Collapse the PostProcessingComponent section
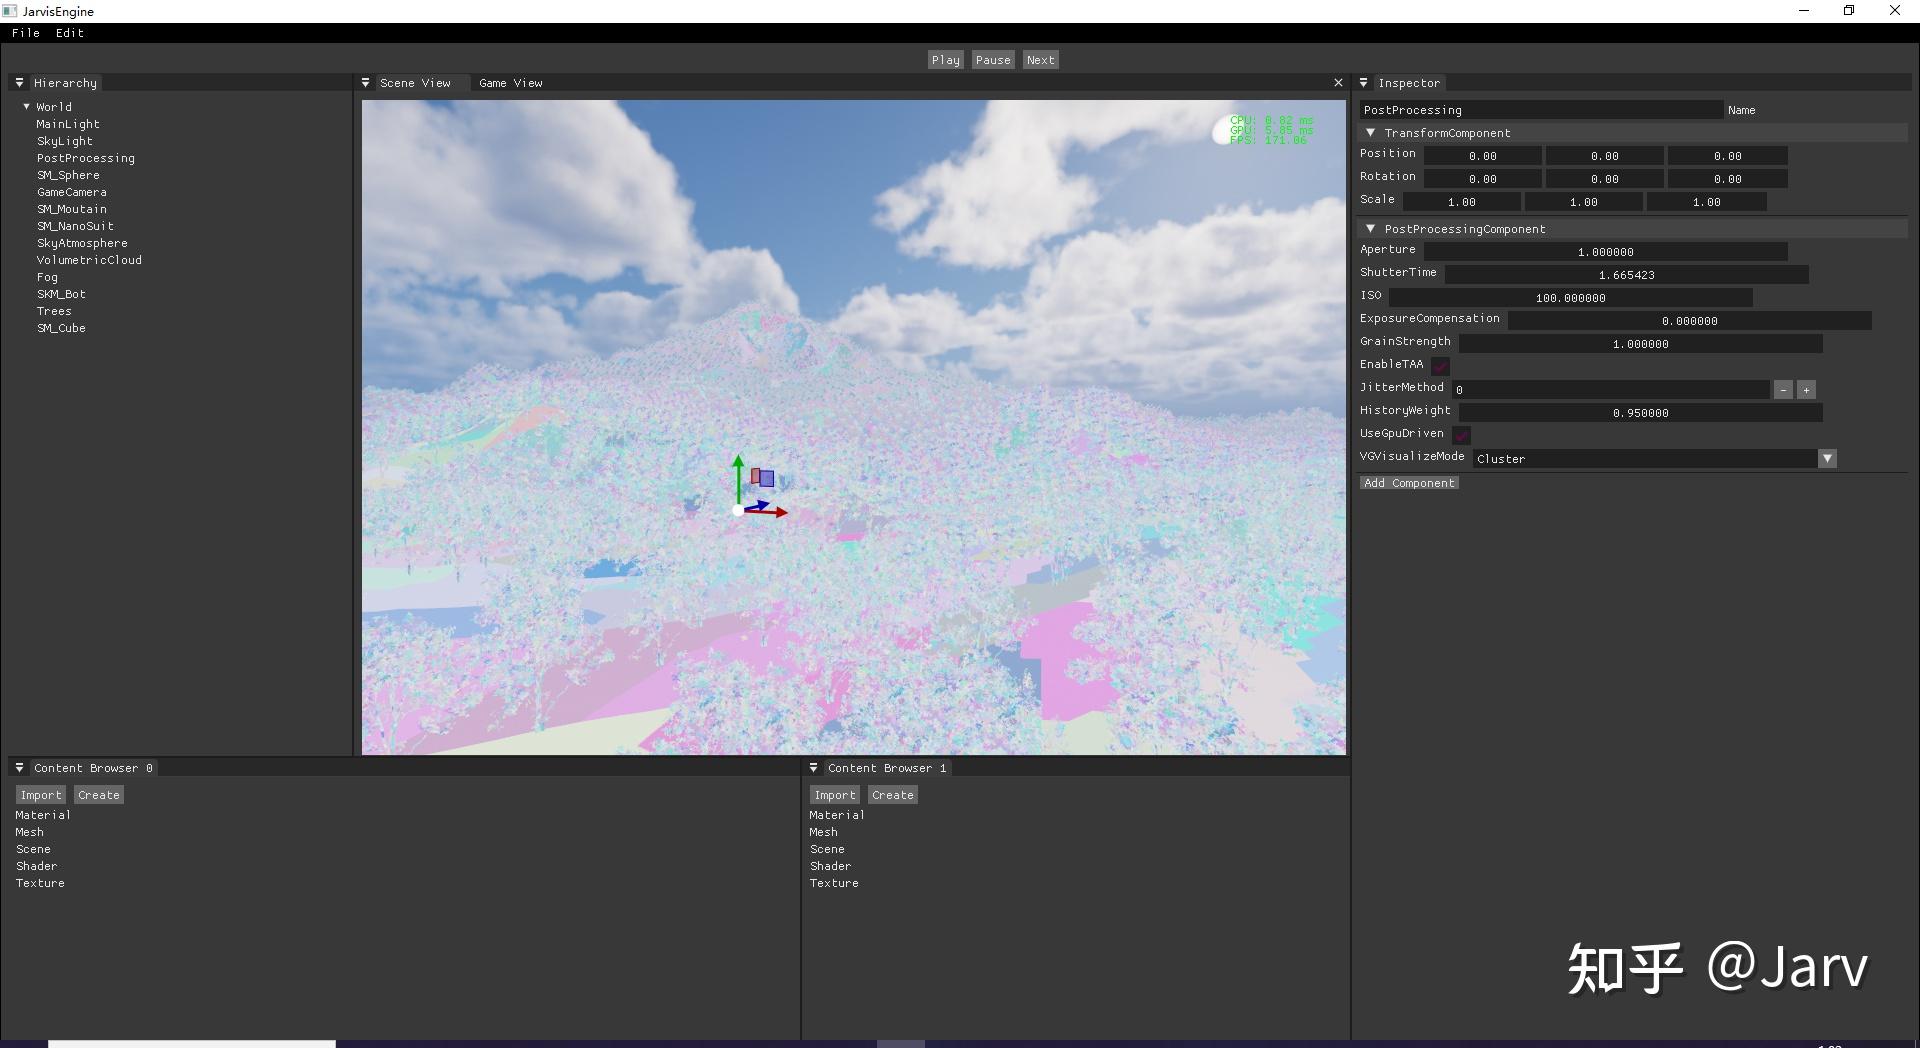 click(x=1370, y=228)
